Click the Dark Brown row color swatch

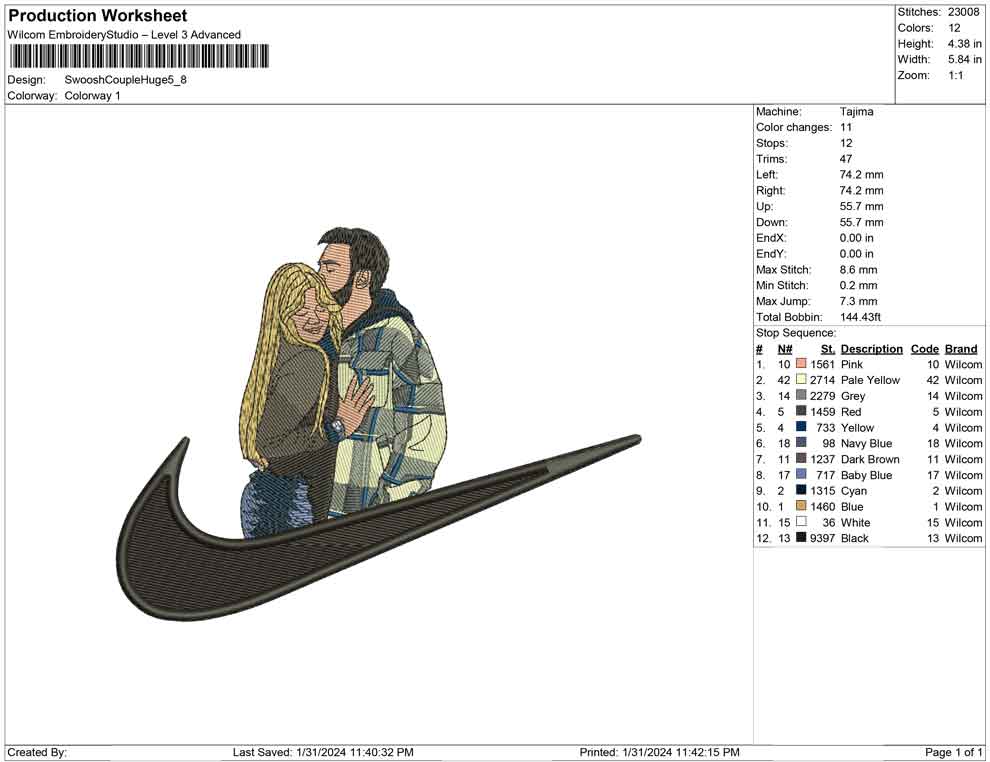[801, 458]
